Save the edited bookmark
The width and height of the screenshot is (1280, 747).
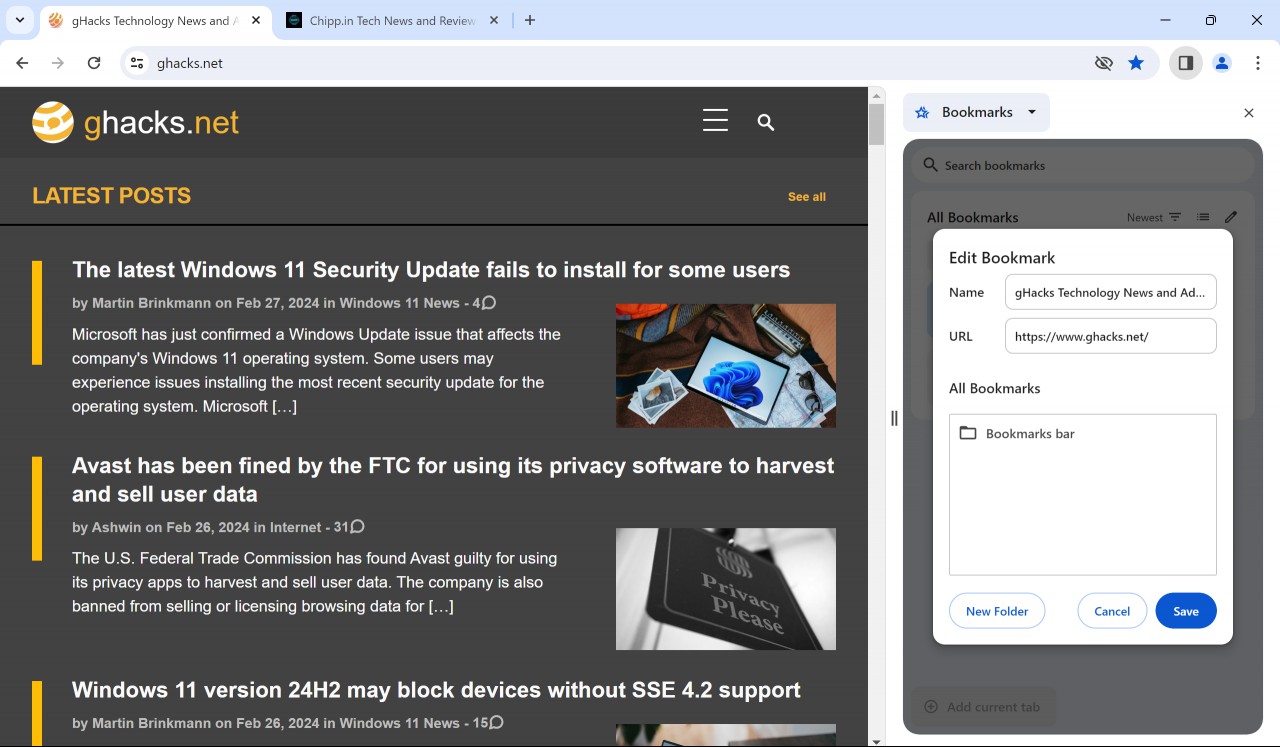1186,611
